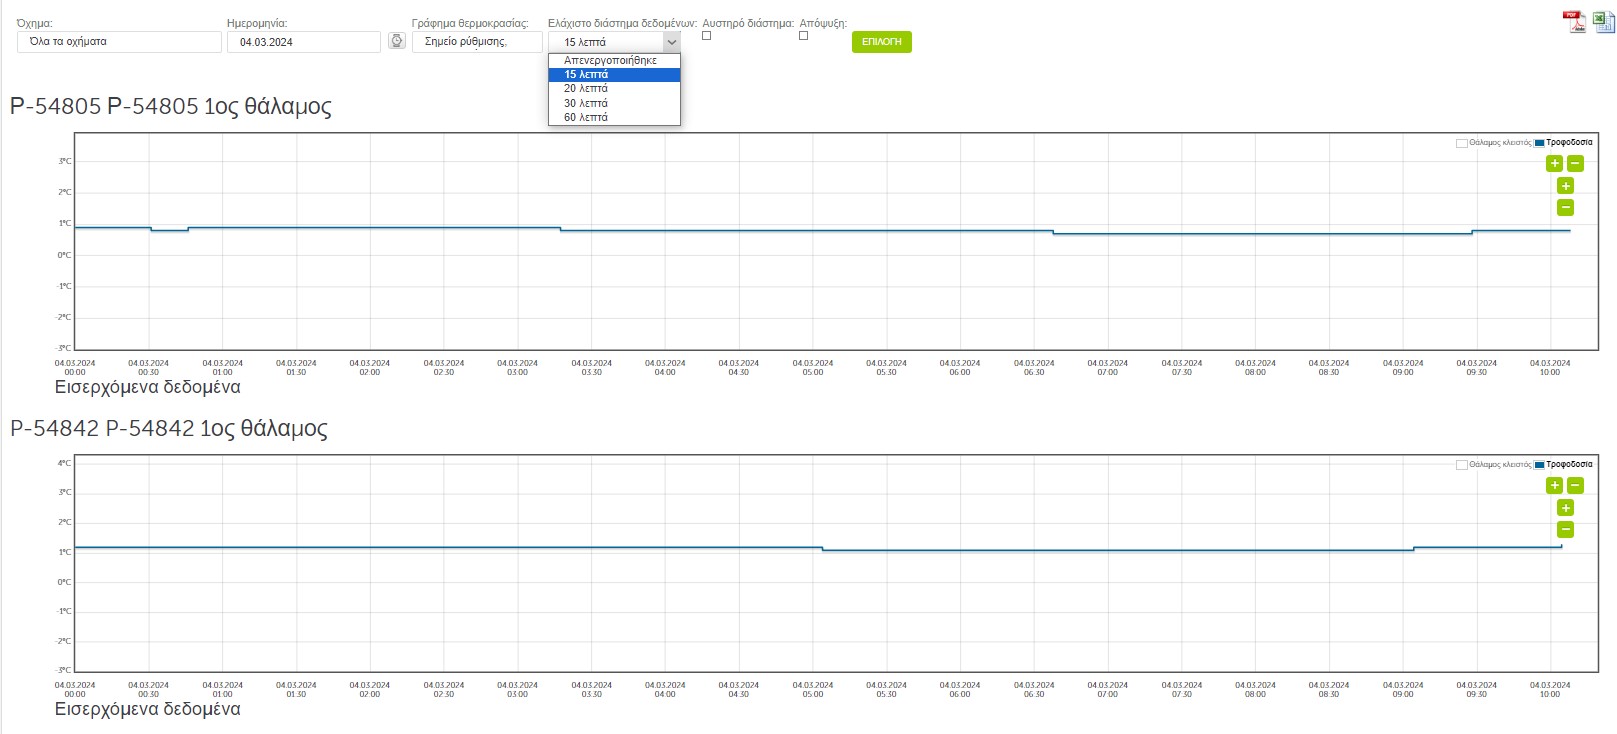The height and width of the screenshot is (734, 1617).
Task: Open the clock picker beside the date field
Action: tap(397, 41)
